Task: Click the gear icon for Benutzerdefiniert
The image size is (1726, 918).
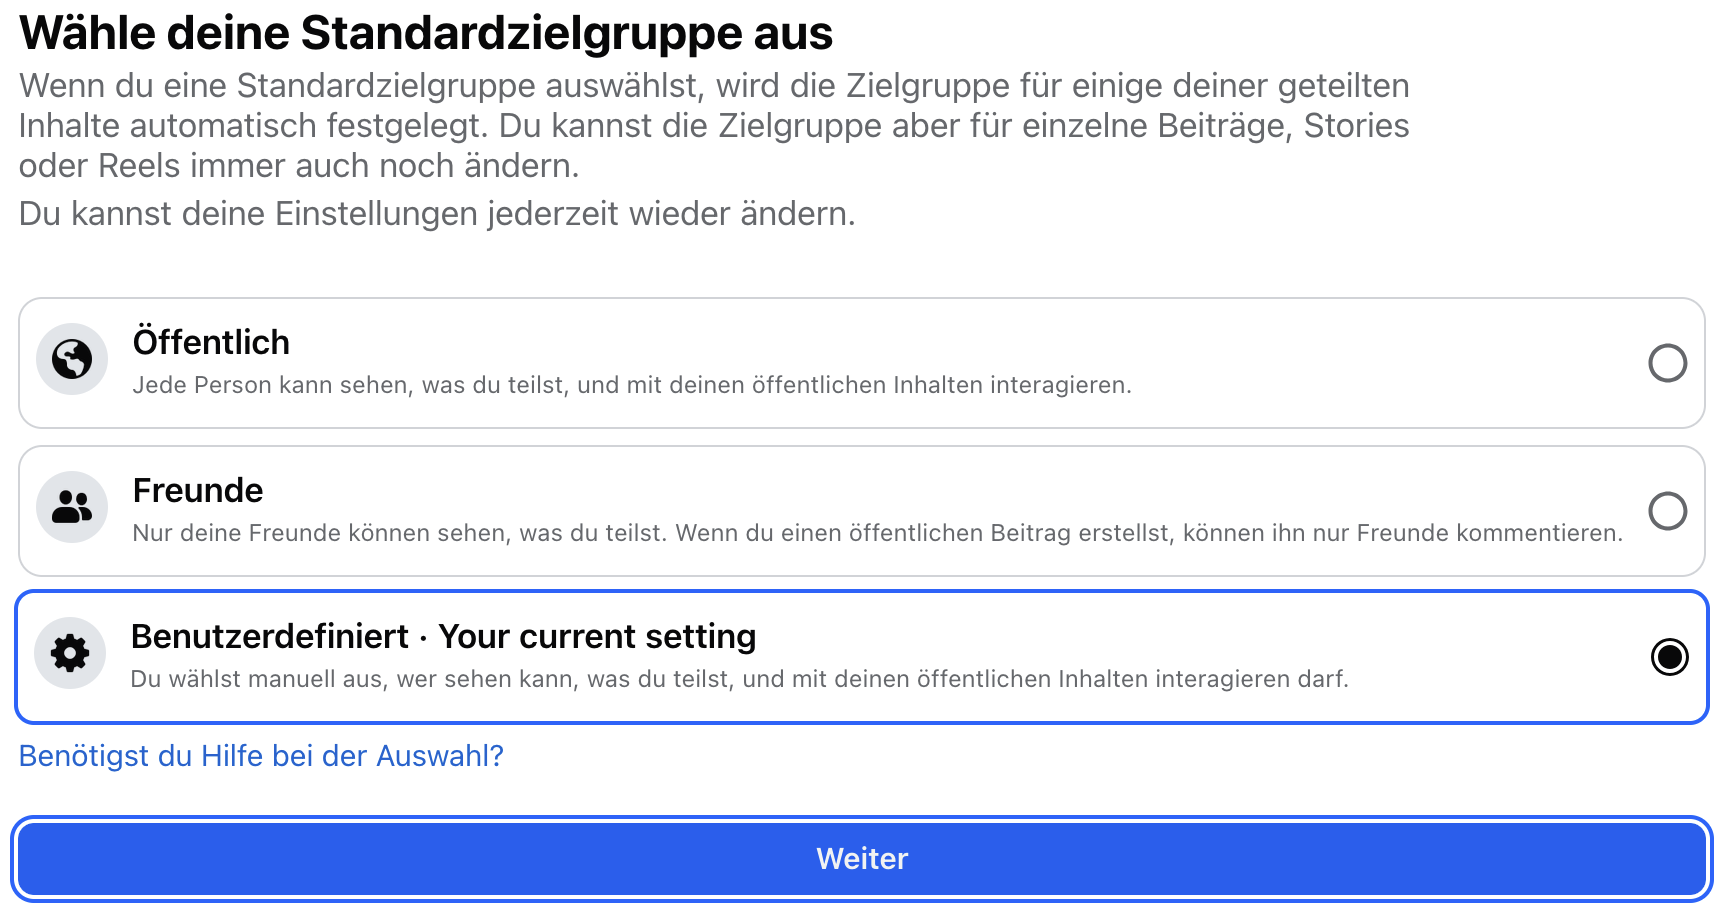Action: coord(70,654)
